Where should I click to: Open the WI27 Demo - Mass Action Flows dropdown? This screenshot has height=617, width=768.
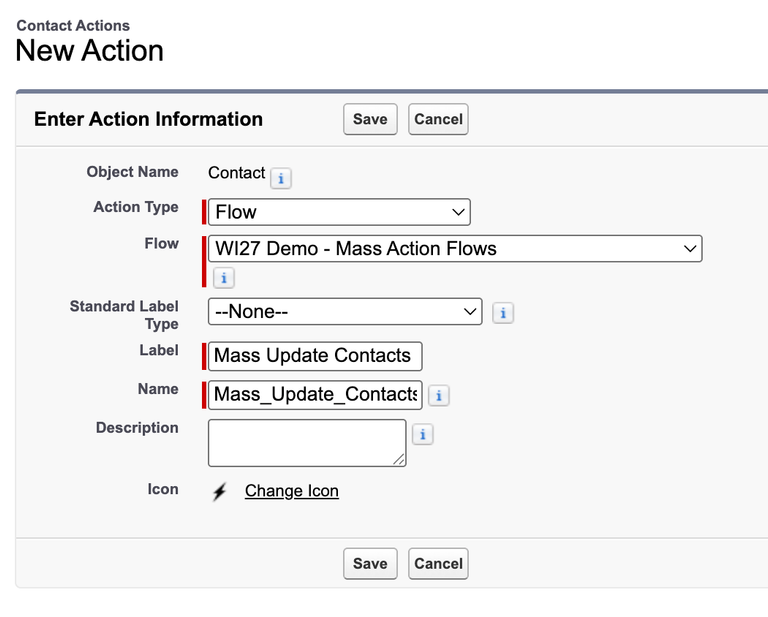pyautogui.click(x=455, y=249)
